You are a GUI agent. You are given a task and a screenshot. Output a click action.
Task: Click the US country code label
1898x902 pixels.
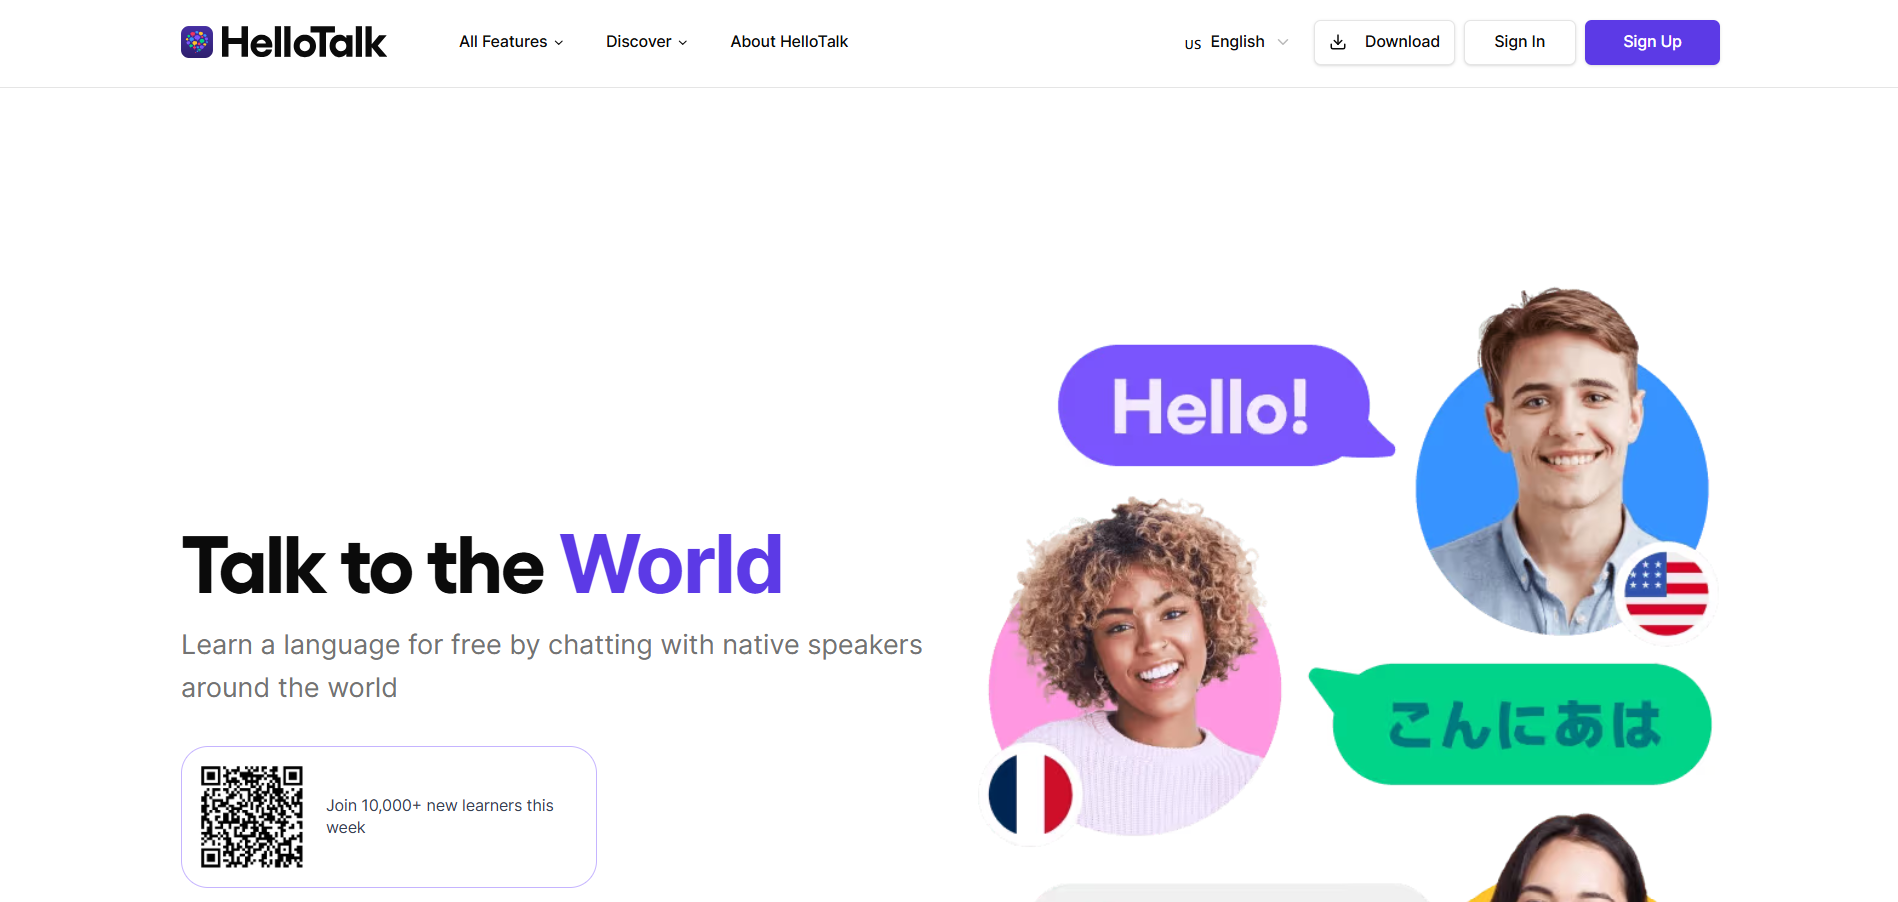point(1193,44)
